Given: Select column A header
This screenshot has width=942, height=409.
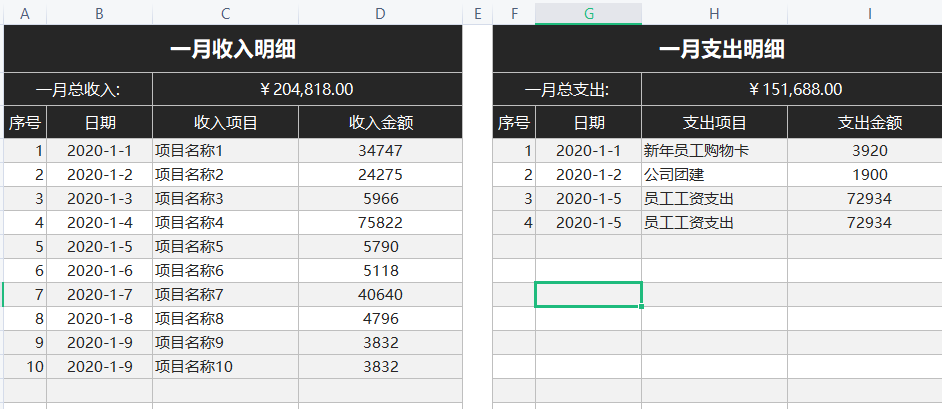Looking at the screenshot, I should [24, 13].
